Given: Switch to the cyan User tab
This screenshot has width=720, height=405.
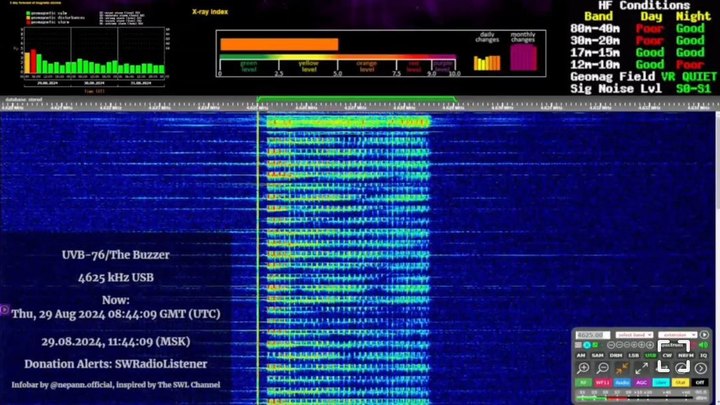Looking at the screenshot, I should coord(661,382).
